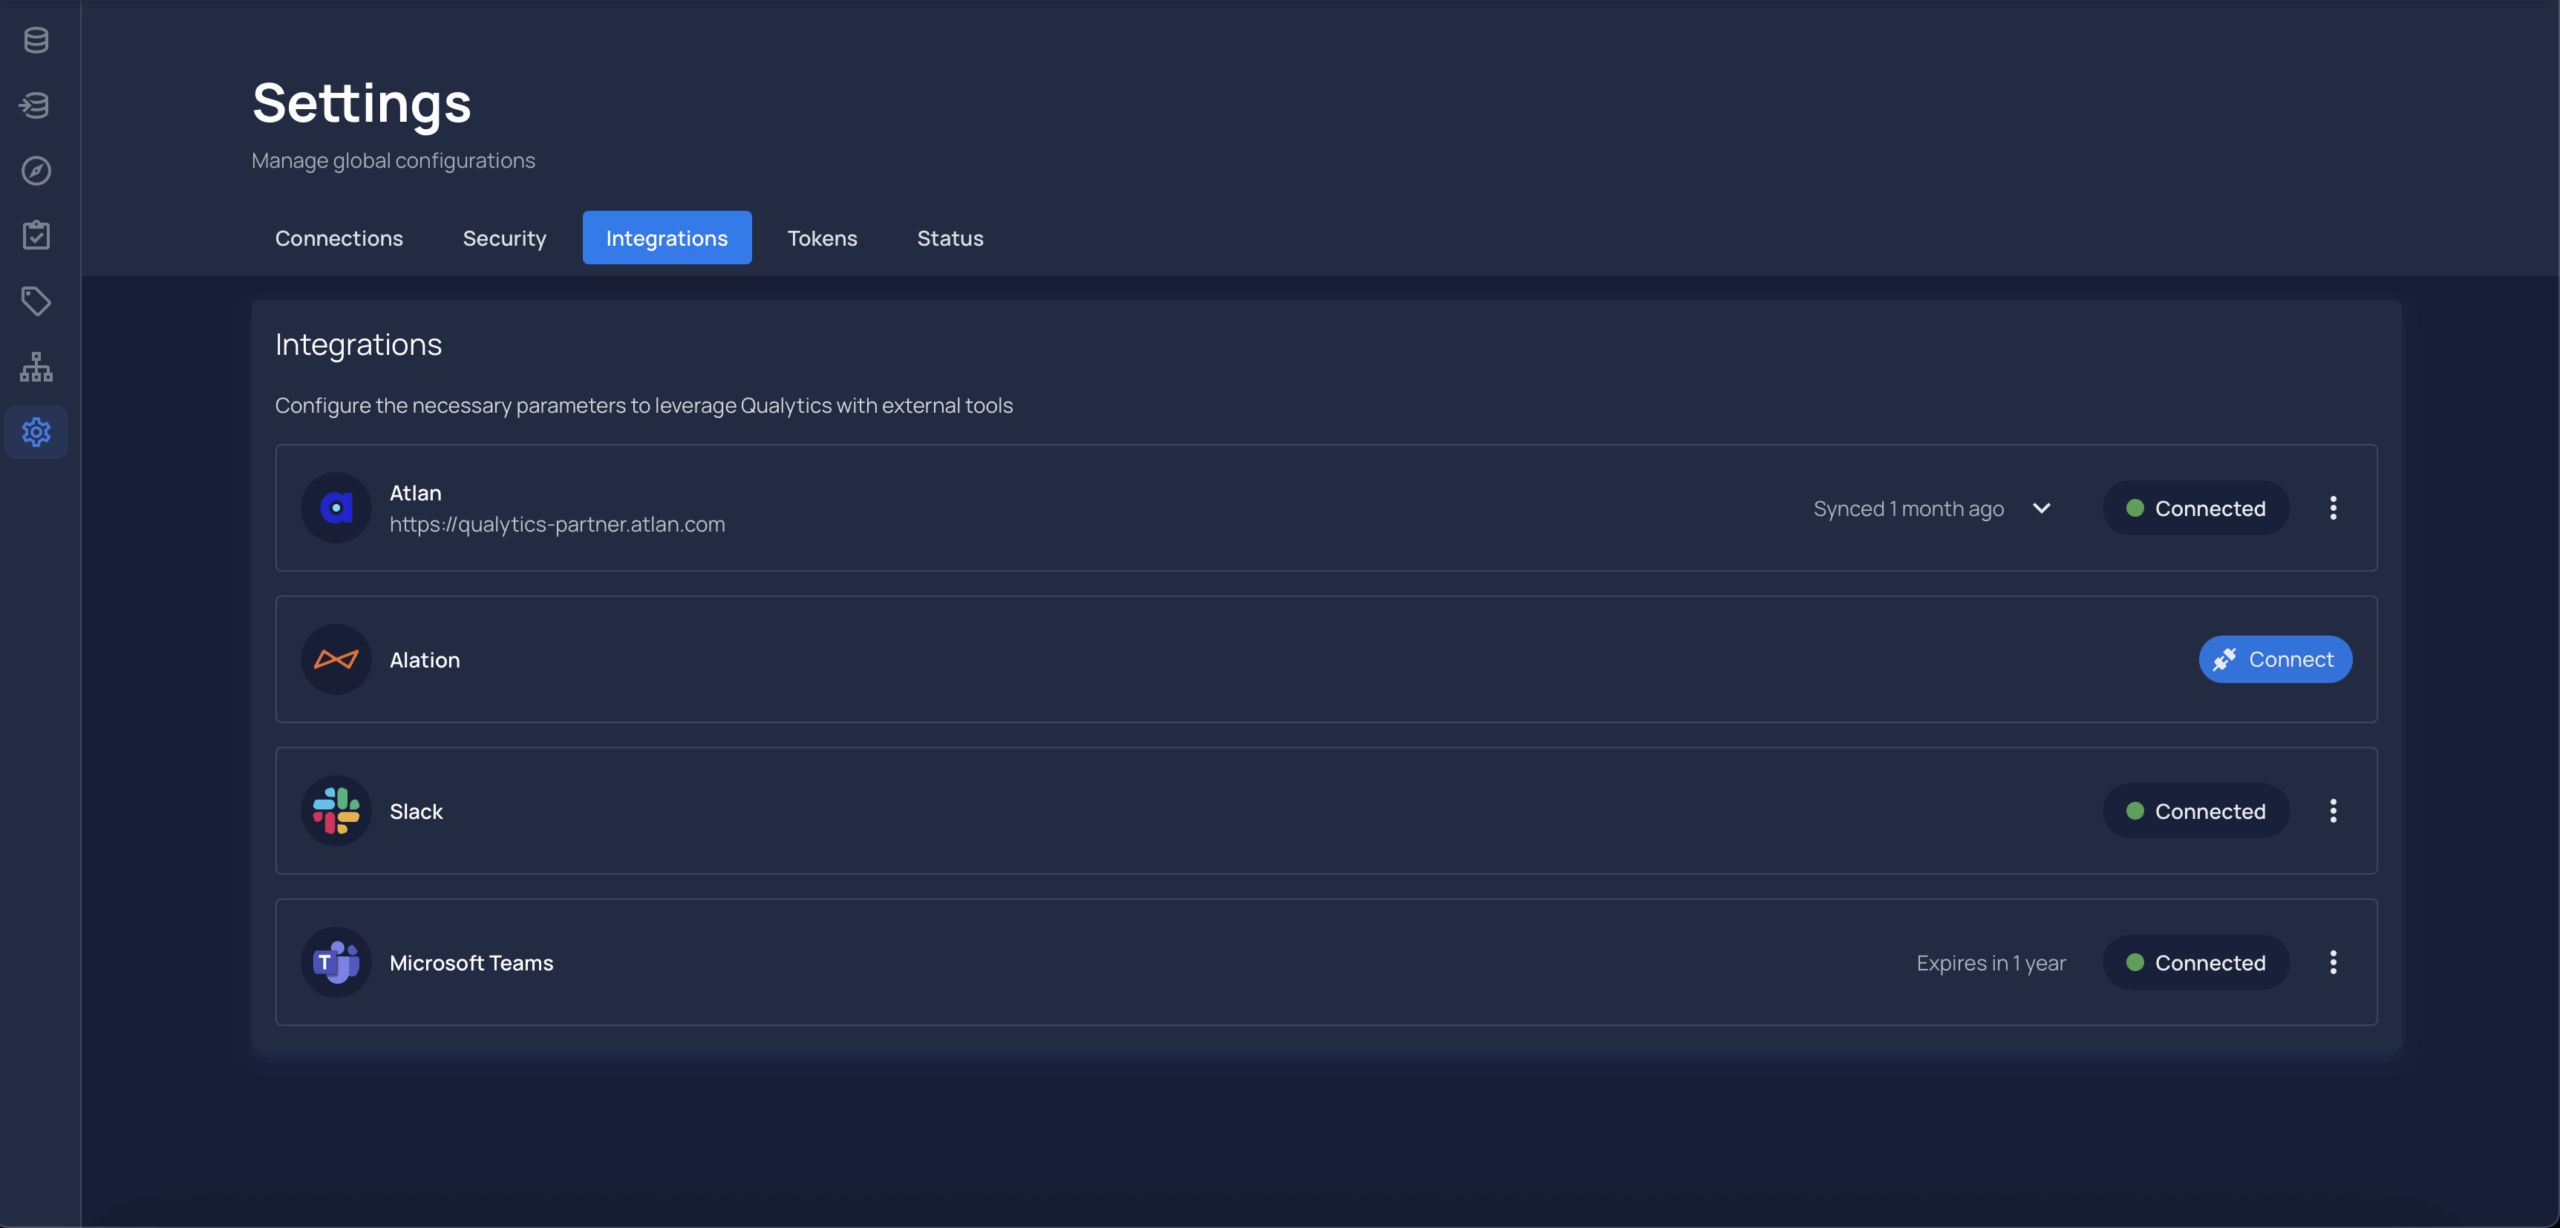The image size is (2560, 1228).
Task: Click 'Manage global configurations' subtitle
Action: pyautogui.click(x=393, y=161)
